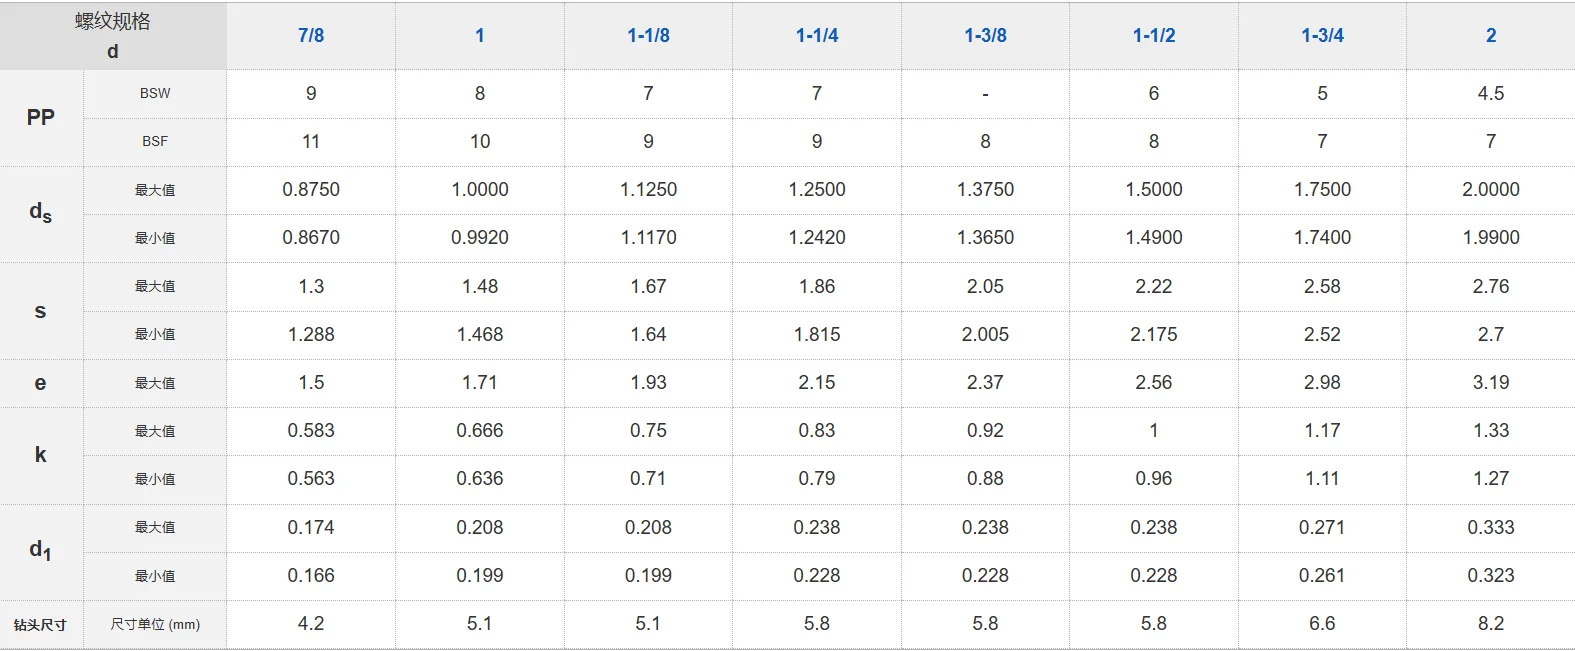This screenshot has width=1575, height=651.
Task: Open the 1-3/8 size link
Action: (x=985, y=36)
